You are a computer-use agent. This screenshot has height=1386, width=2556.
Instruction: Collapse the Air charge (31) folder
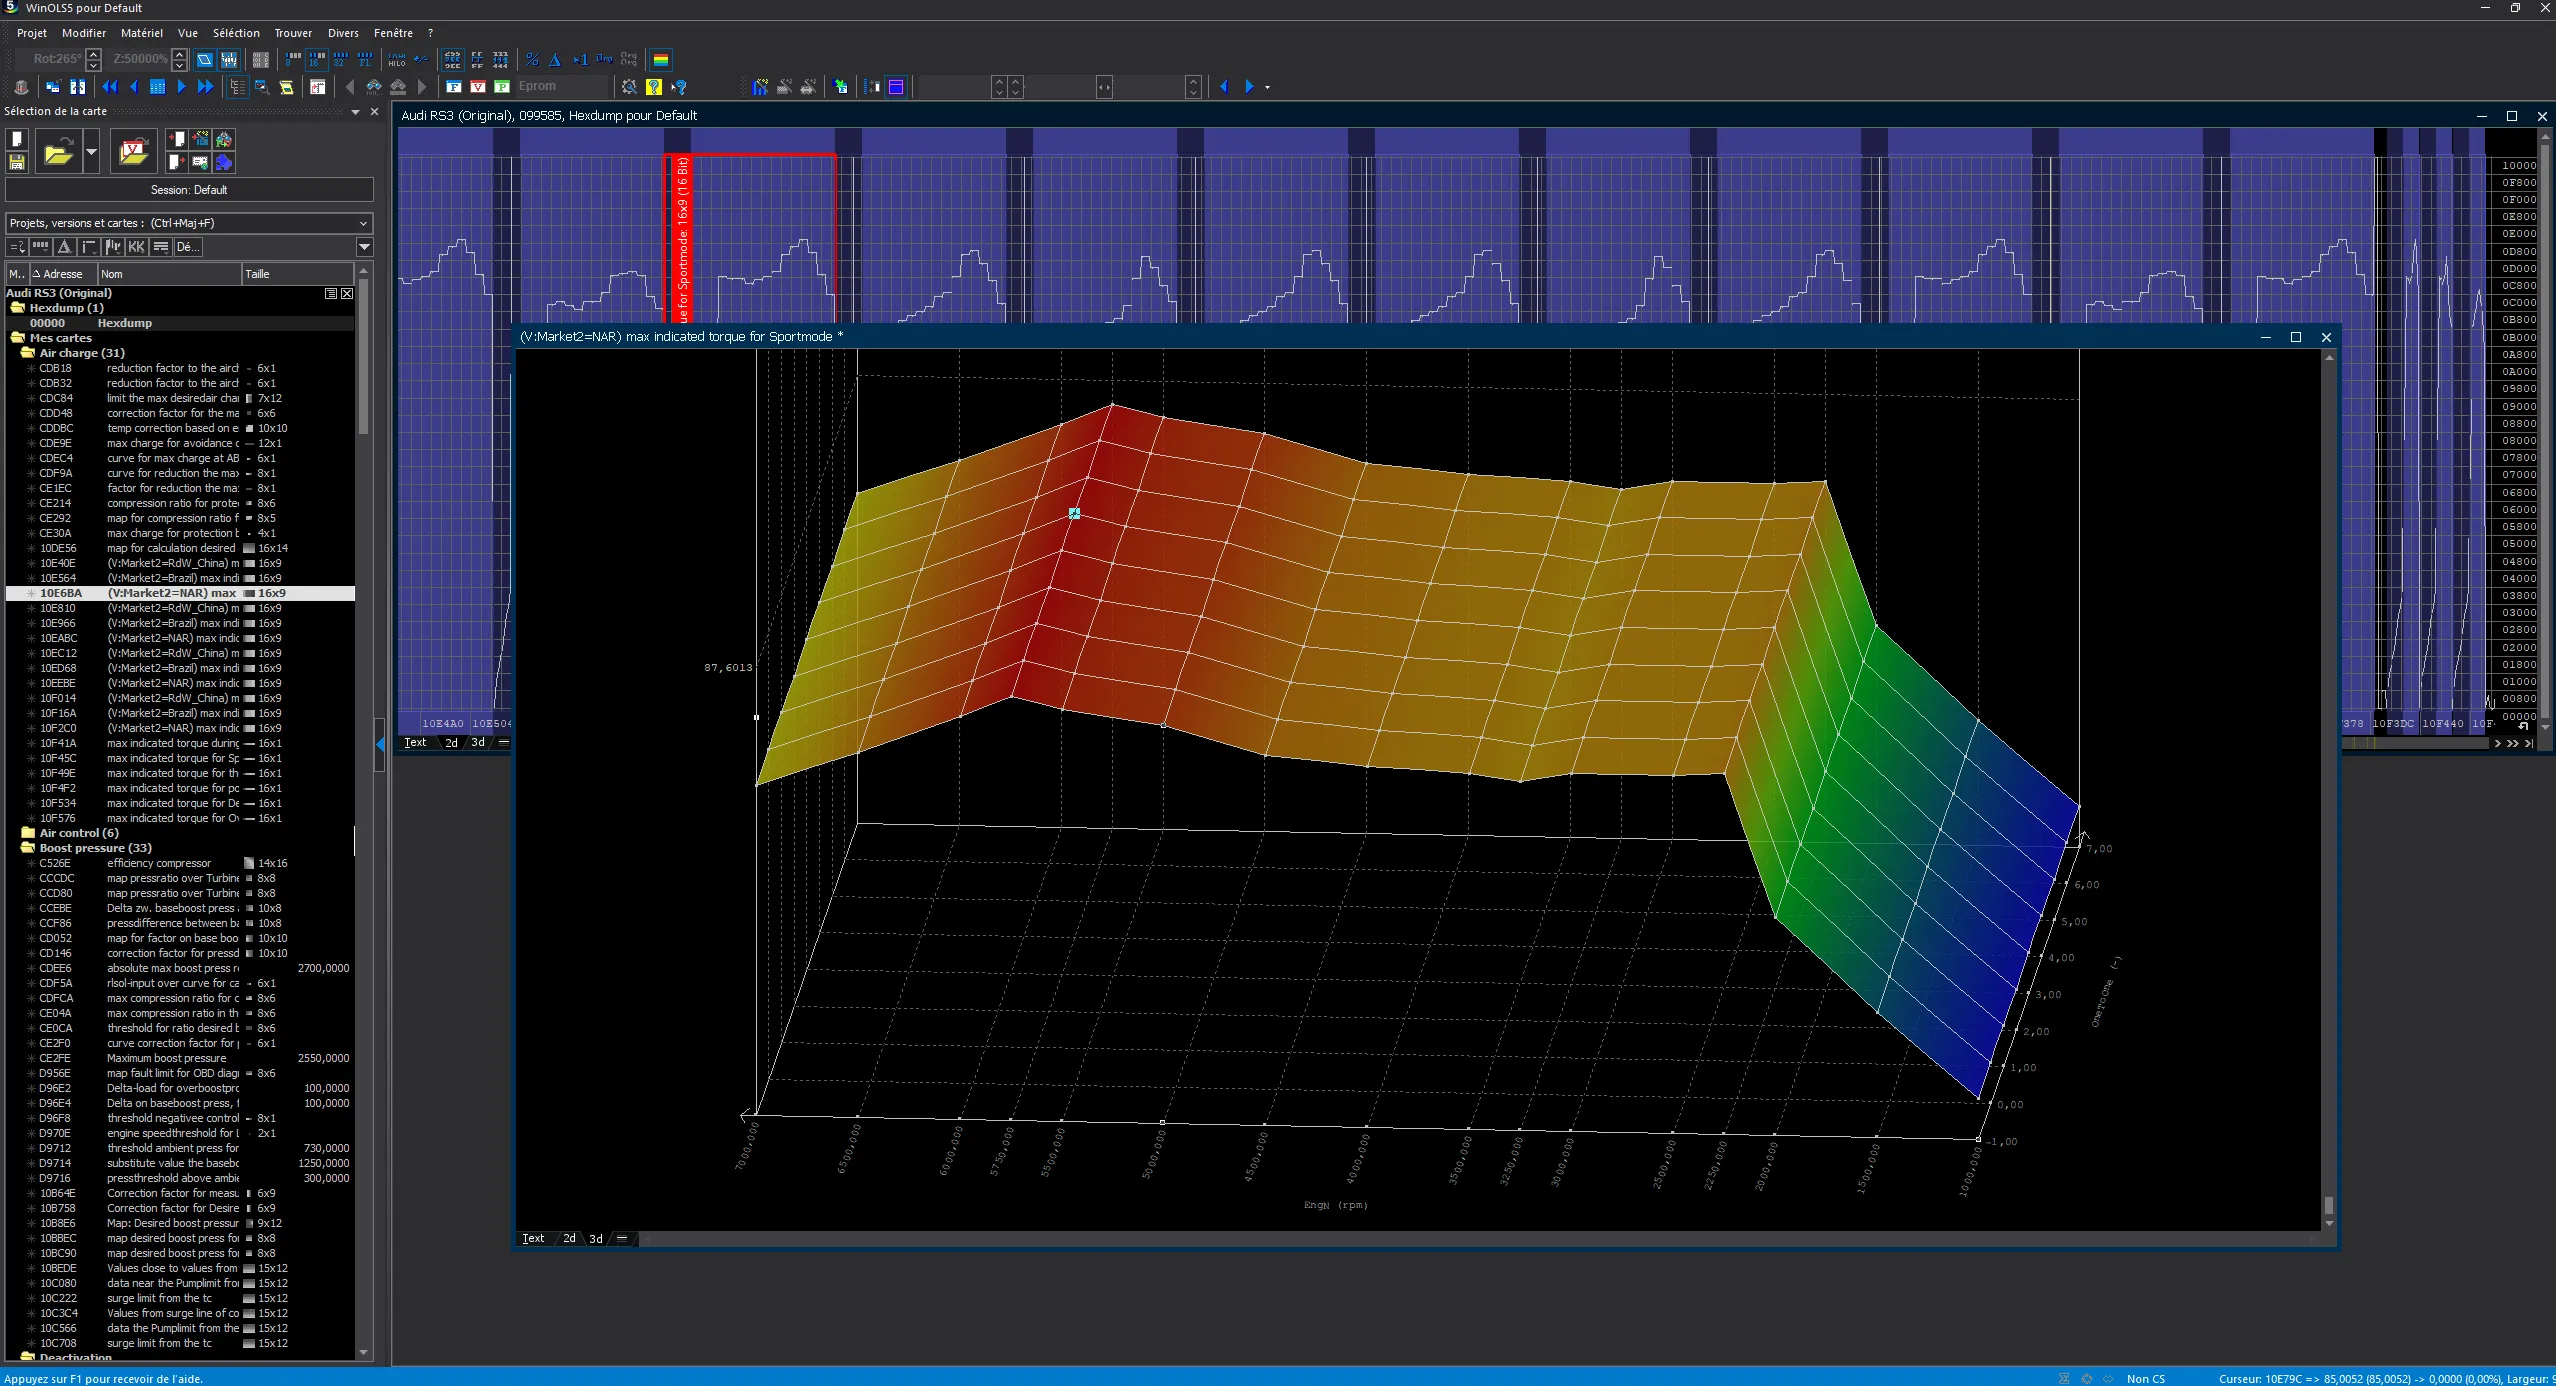tap(28, 353)
